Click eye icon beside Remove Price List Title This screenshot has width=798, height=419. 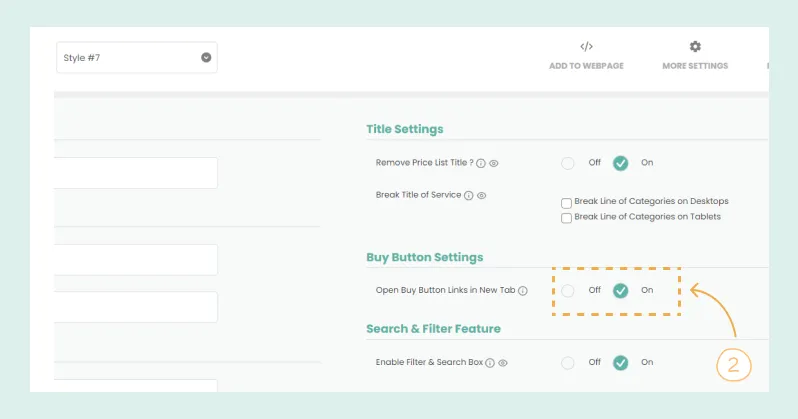point(494,163)
